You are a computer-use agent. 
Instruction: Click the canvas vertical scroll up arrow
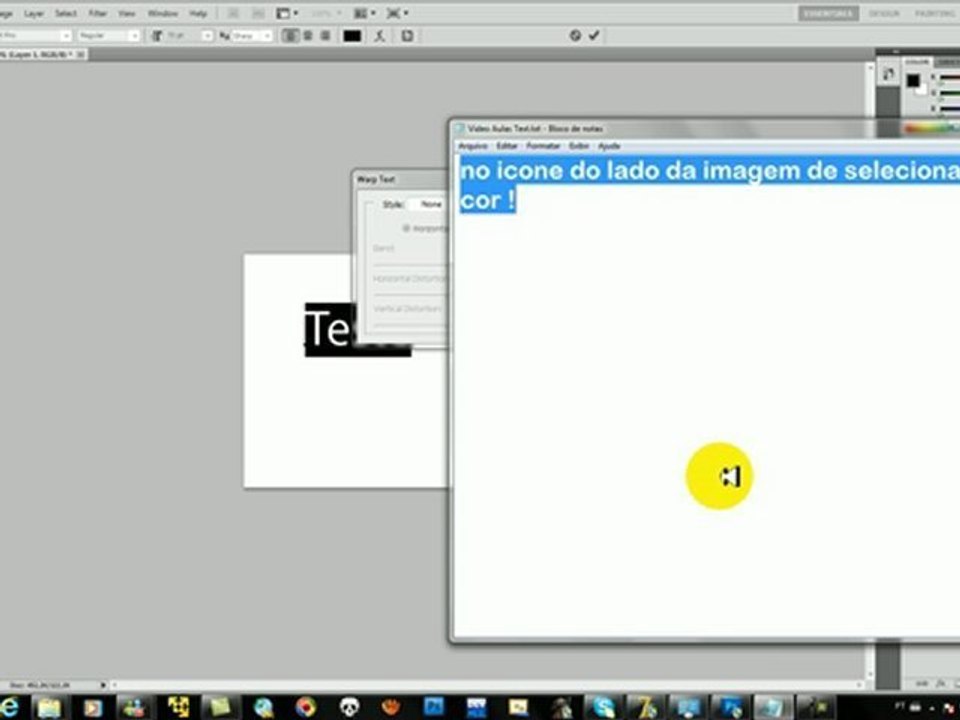pos(870,66)
